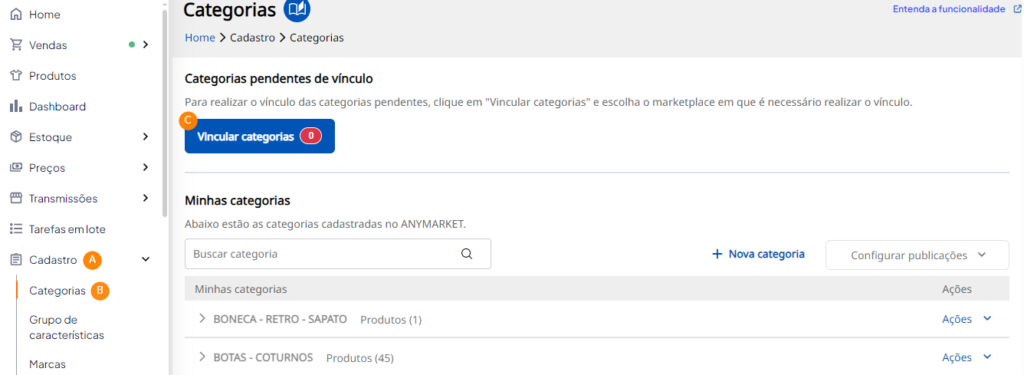The height and width of the screenshot is (375, 1024).
Task: Expand the Preços submenu arrow
Action: tap(146, 167)
